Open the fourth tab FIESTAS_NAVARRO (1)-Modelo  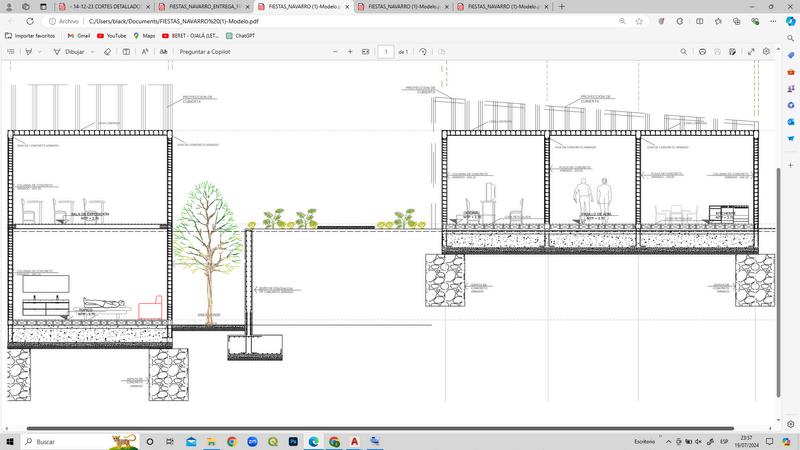tap(403, 7)
